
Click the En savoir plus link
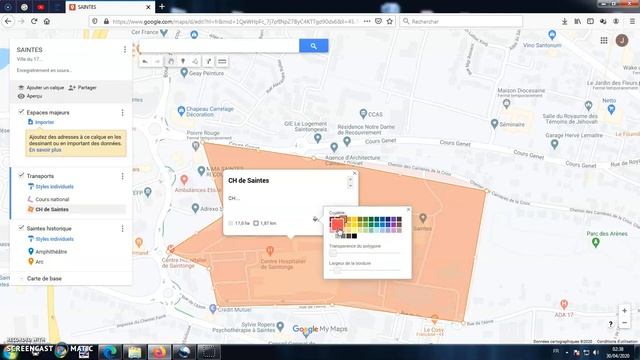click(45, 150)
